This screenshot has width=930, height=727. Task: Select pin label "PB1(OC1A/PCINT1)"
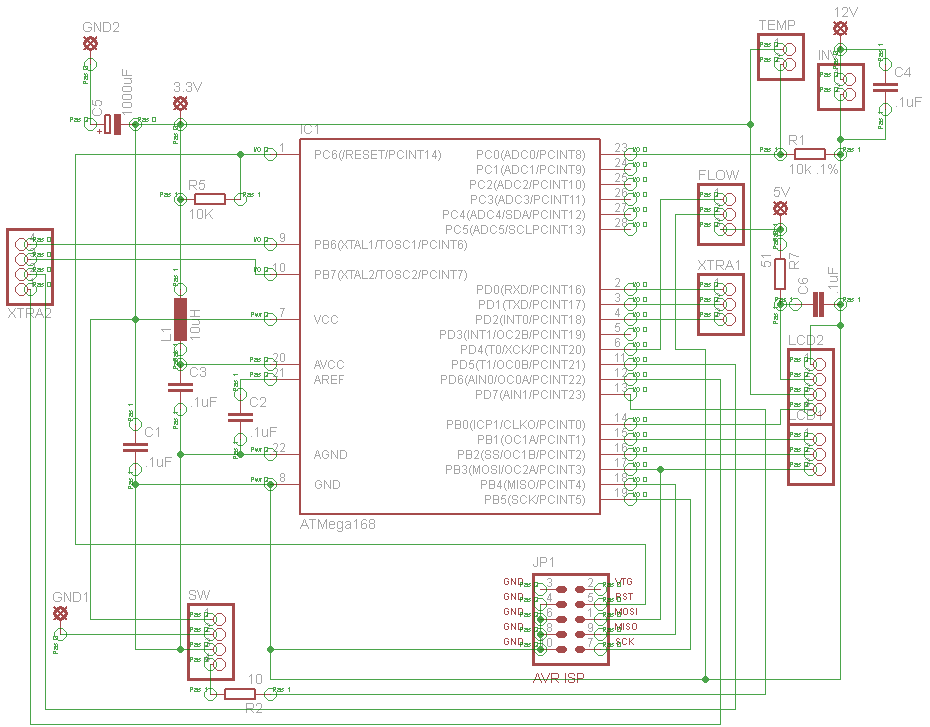pyautogui.click(x=531, y=440)
